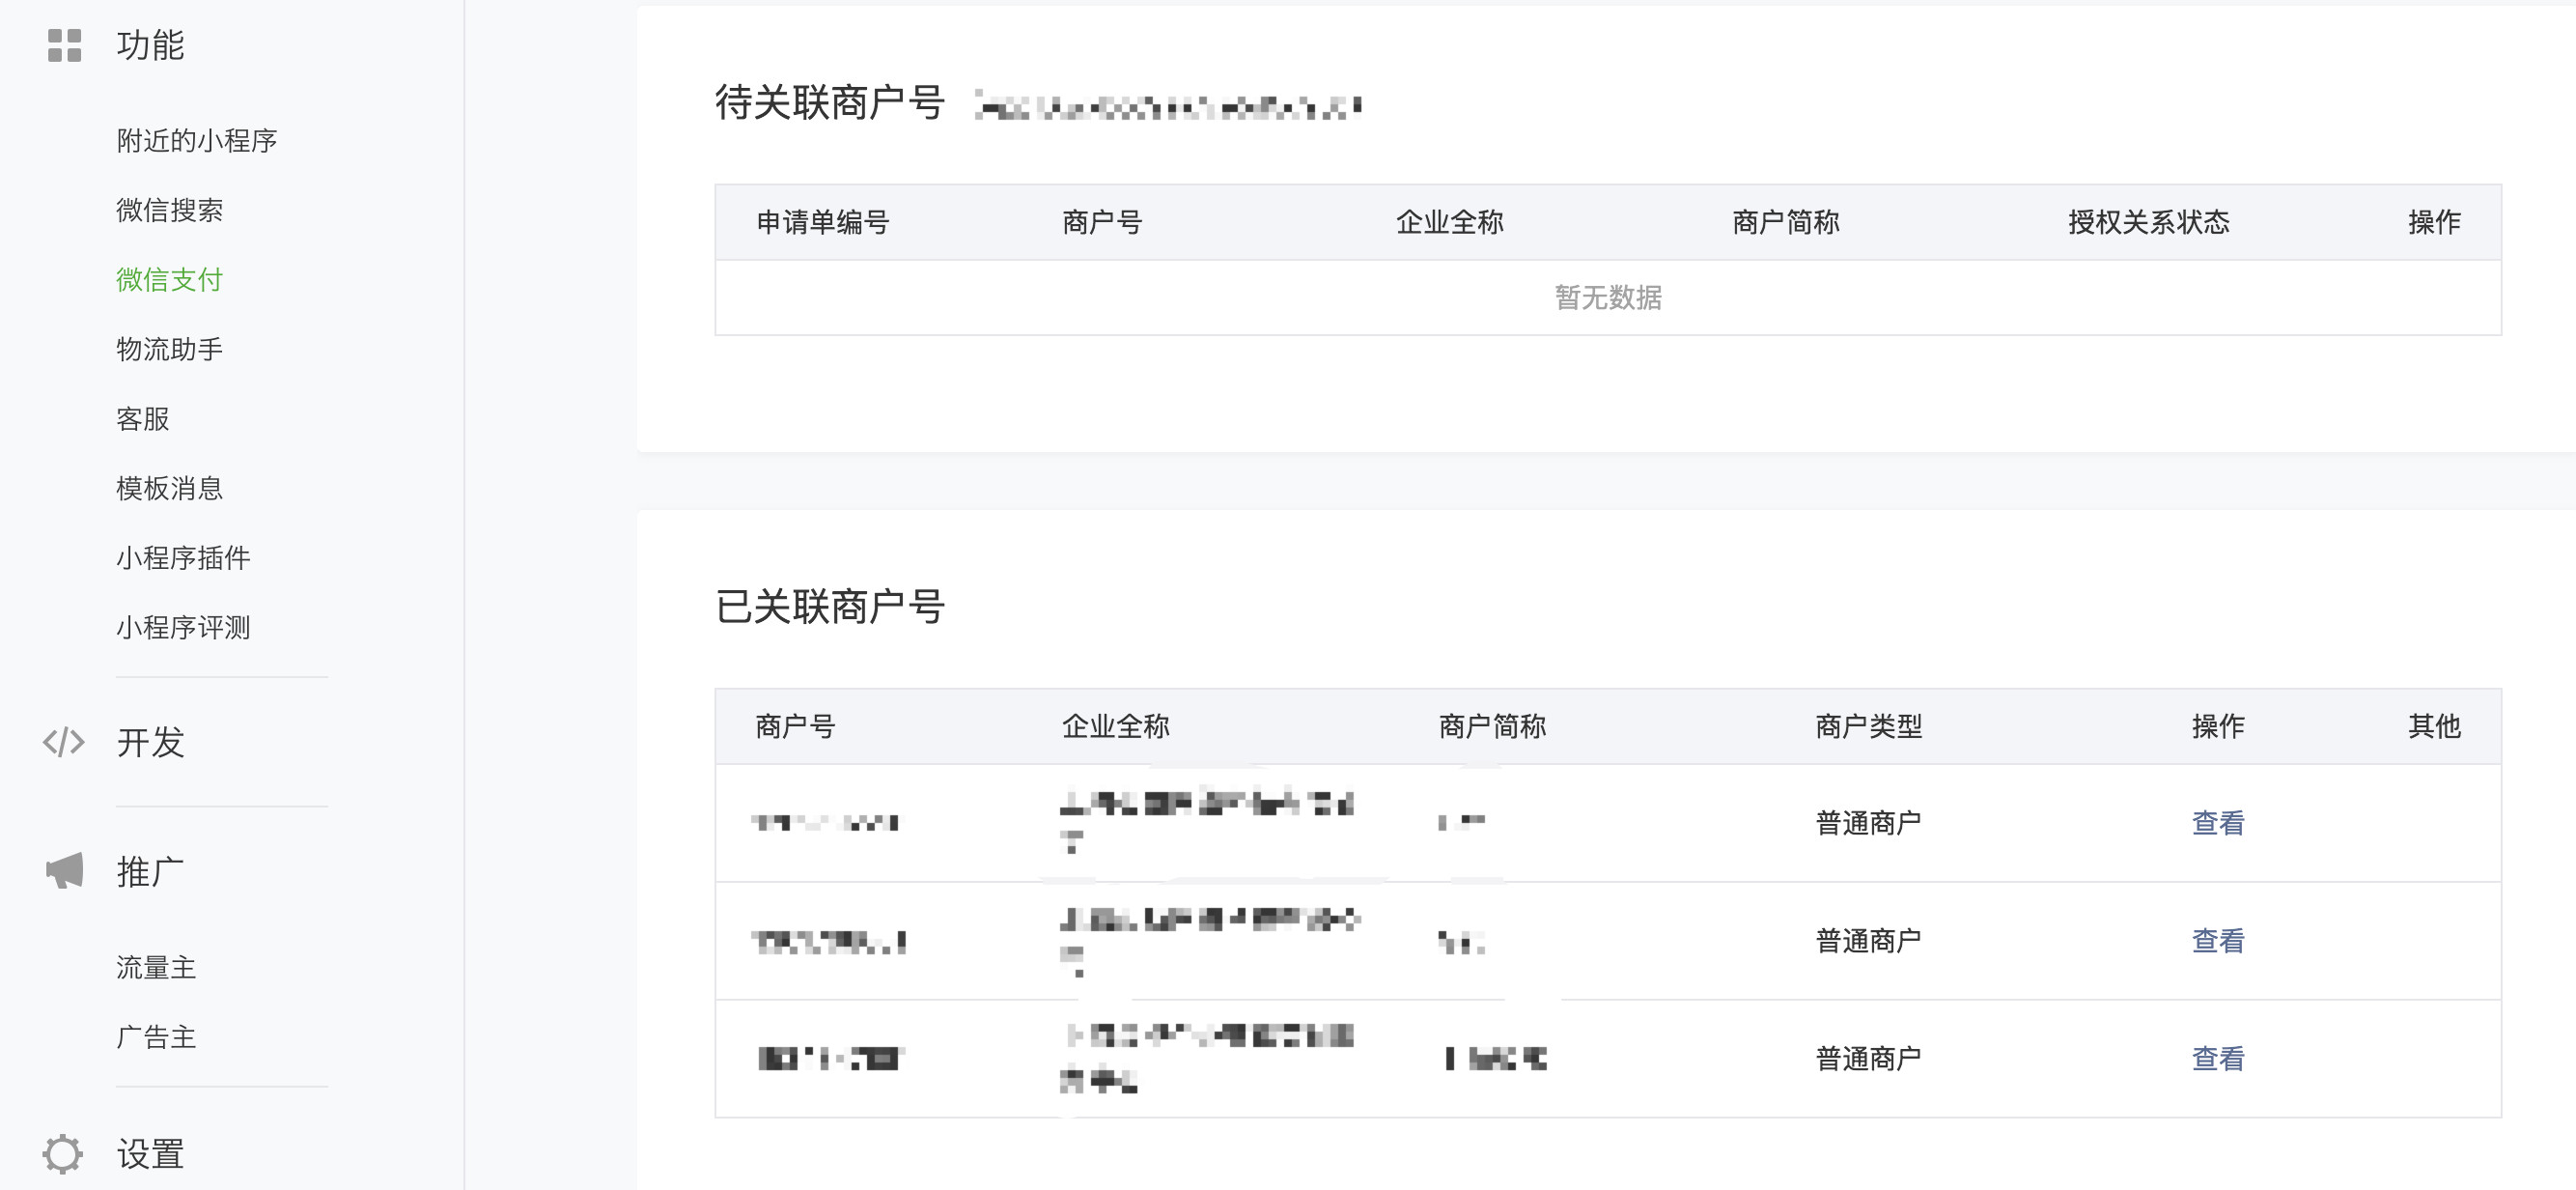Expand the 设置 section
The image size is (2576, 1190).
click(x=150, y=1154)
